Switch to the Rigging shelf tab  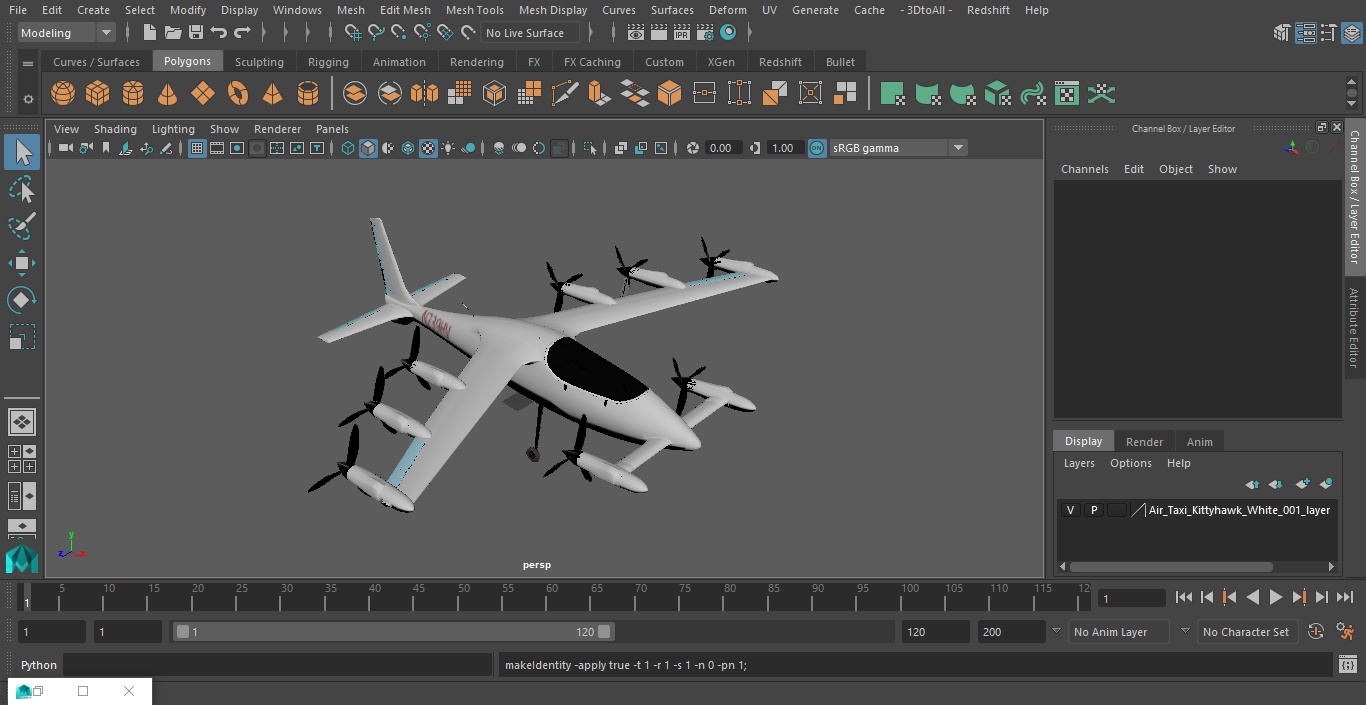pyautogui.click(x=328, y=62)
